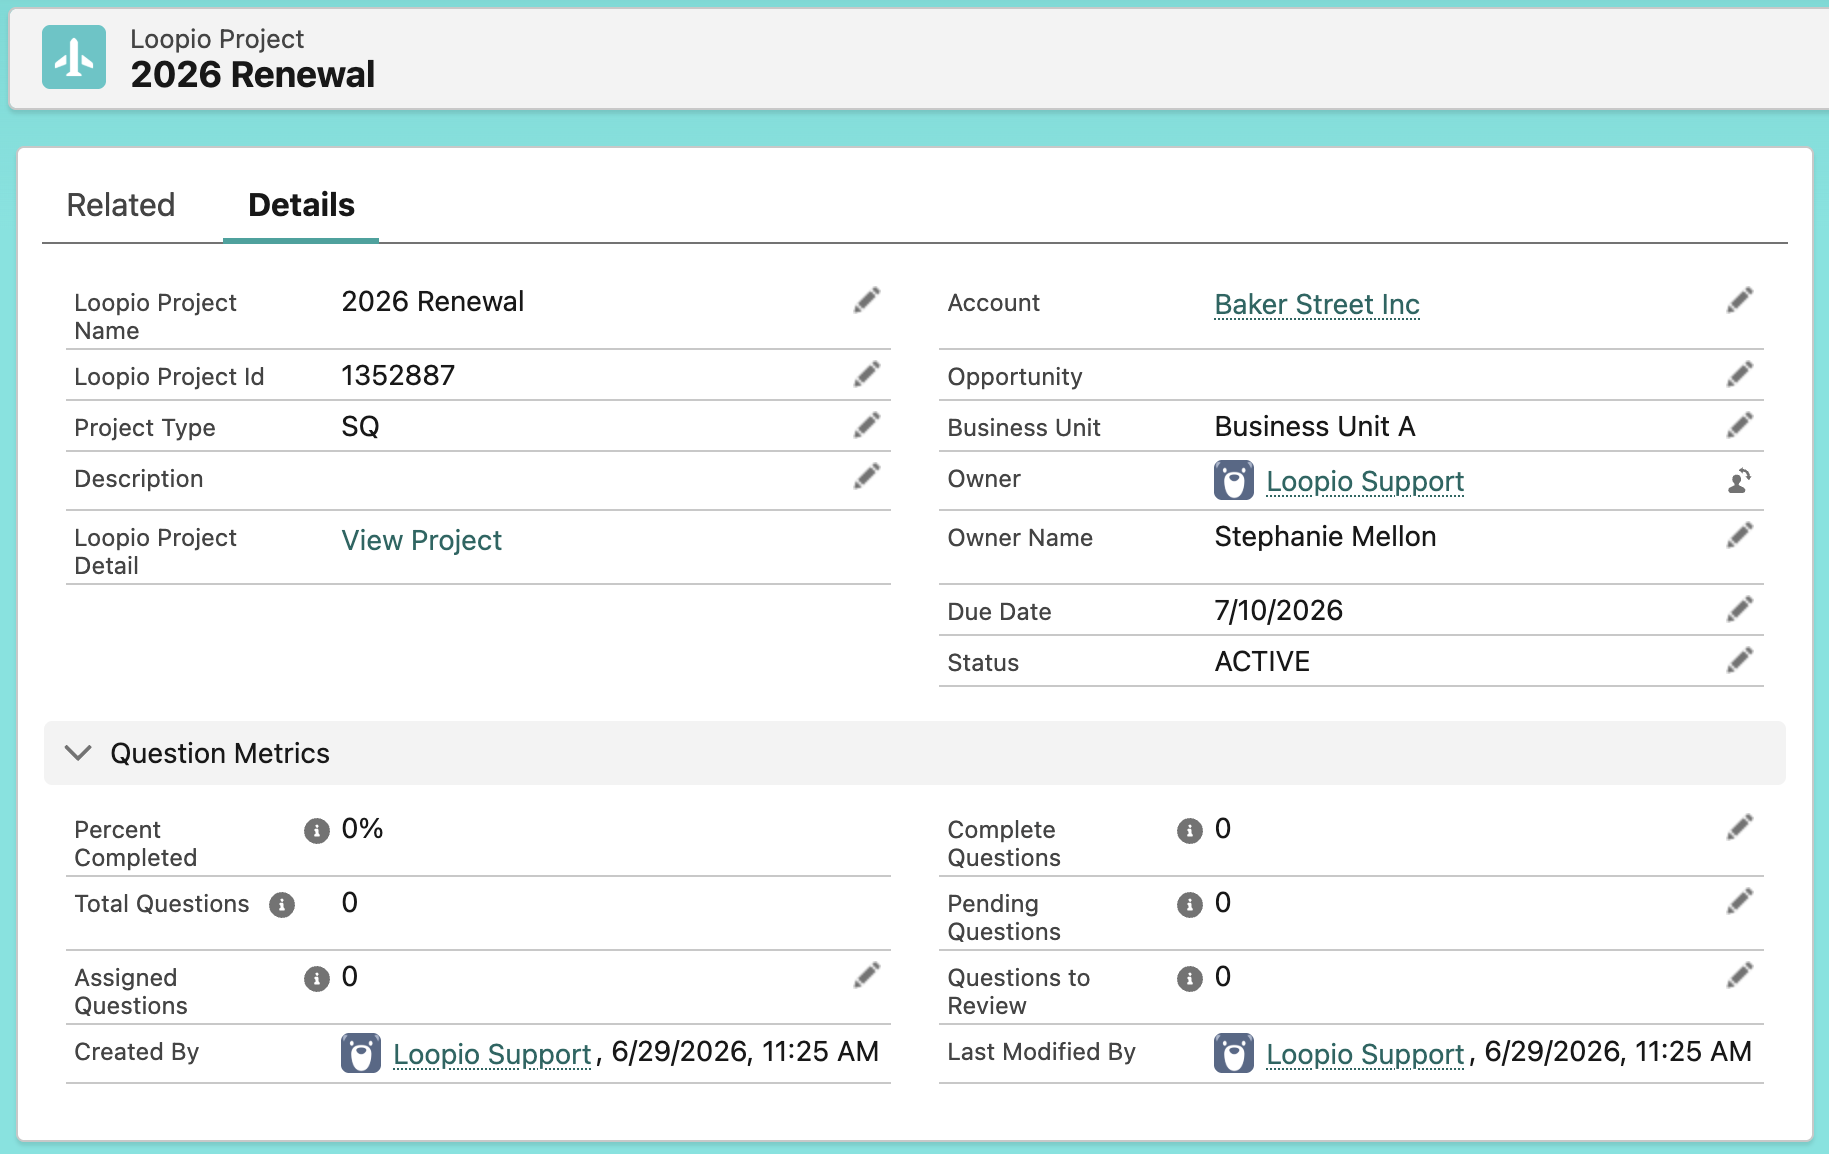Edit the Loopio Project Name field
Screen dimensions: 1829x1154
pos(866,300)
